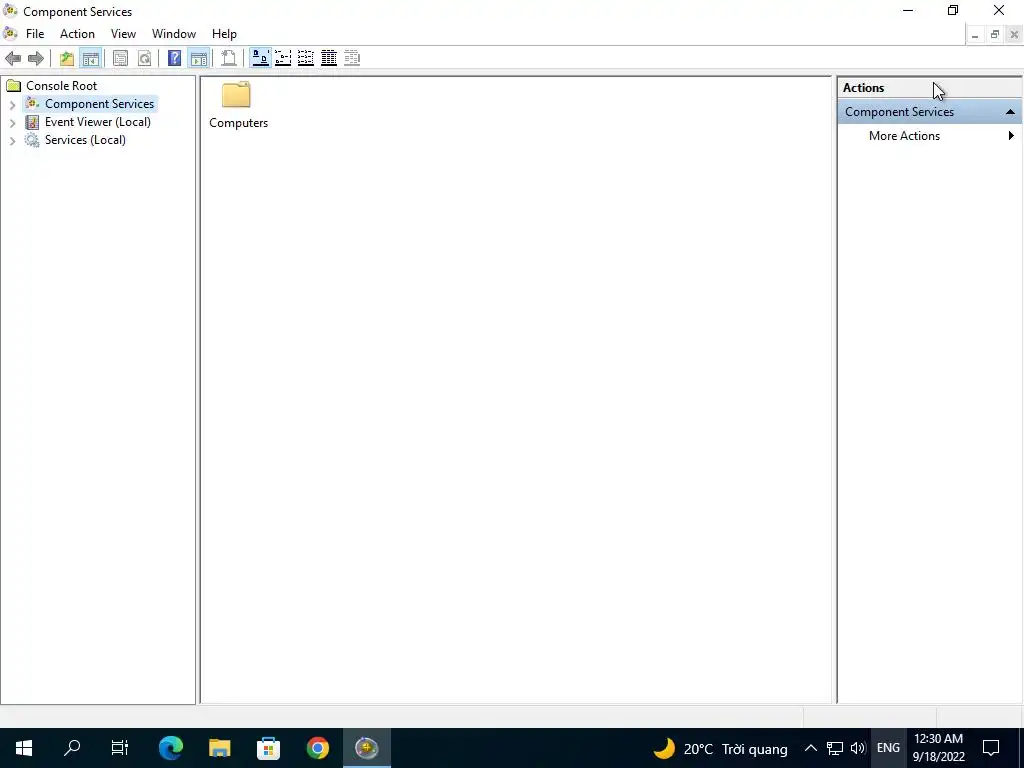Restore the inner MDI console window

995,35
